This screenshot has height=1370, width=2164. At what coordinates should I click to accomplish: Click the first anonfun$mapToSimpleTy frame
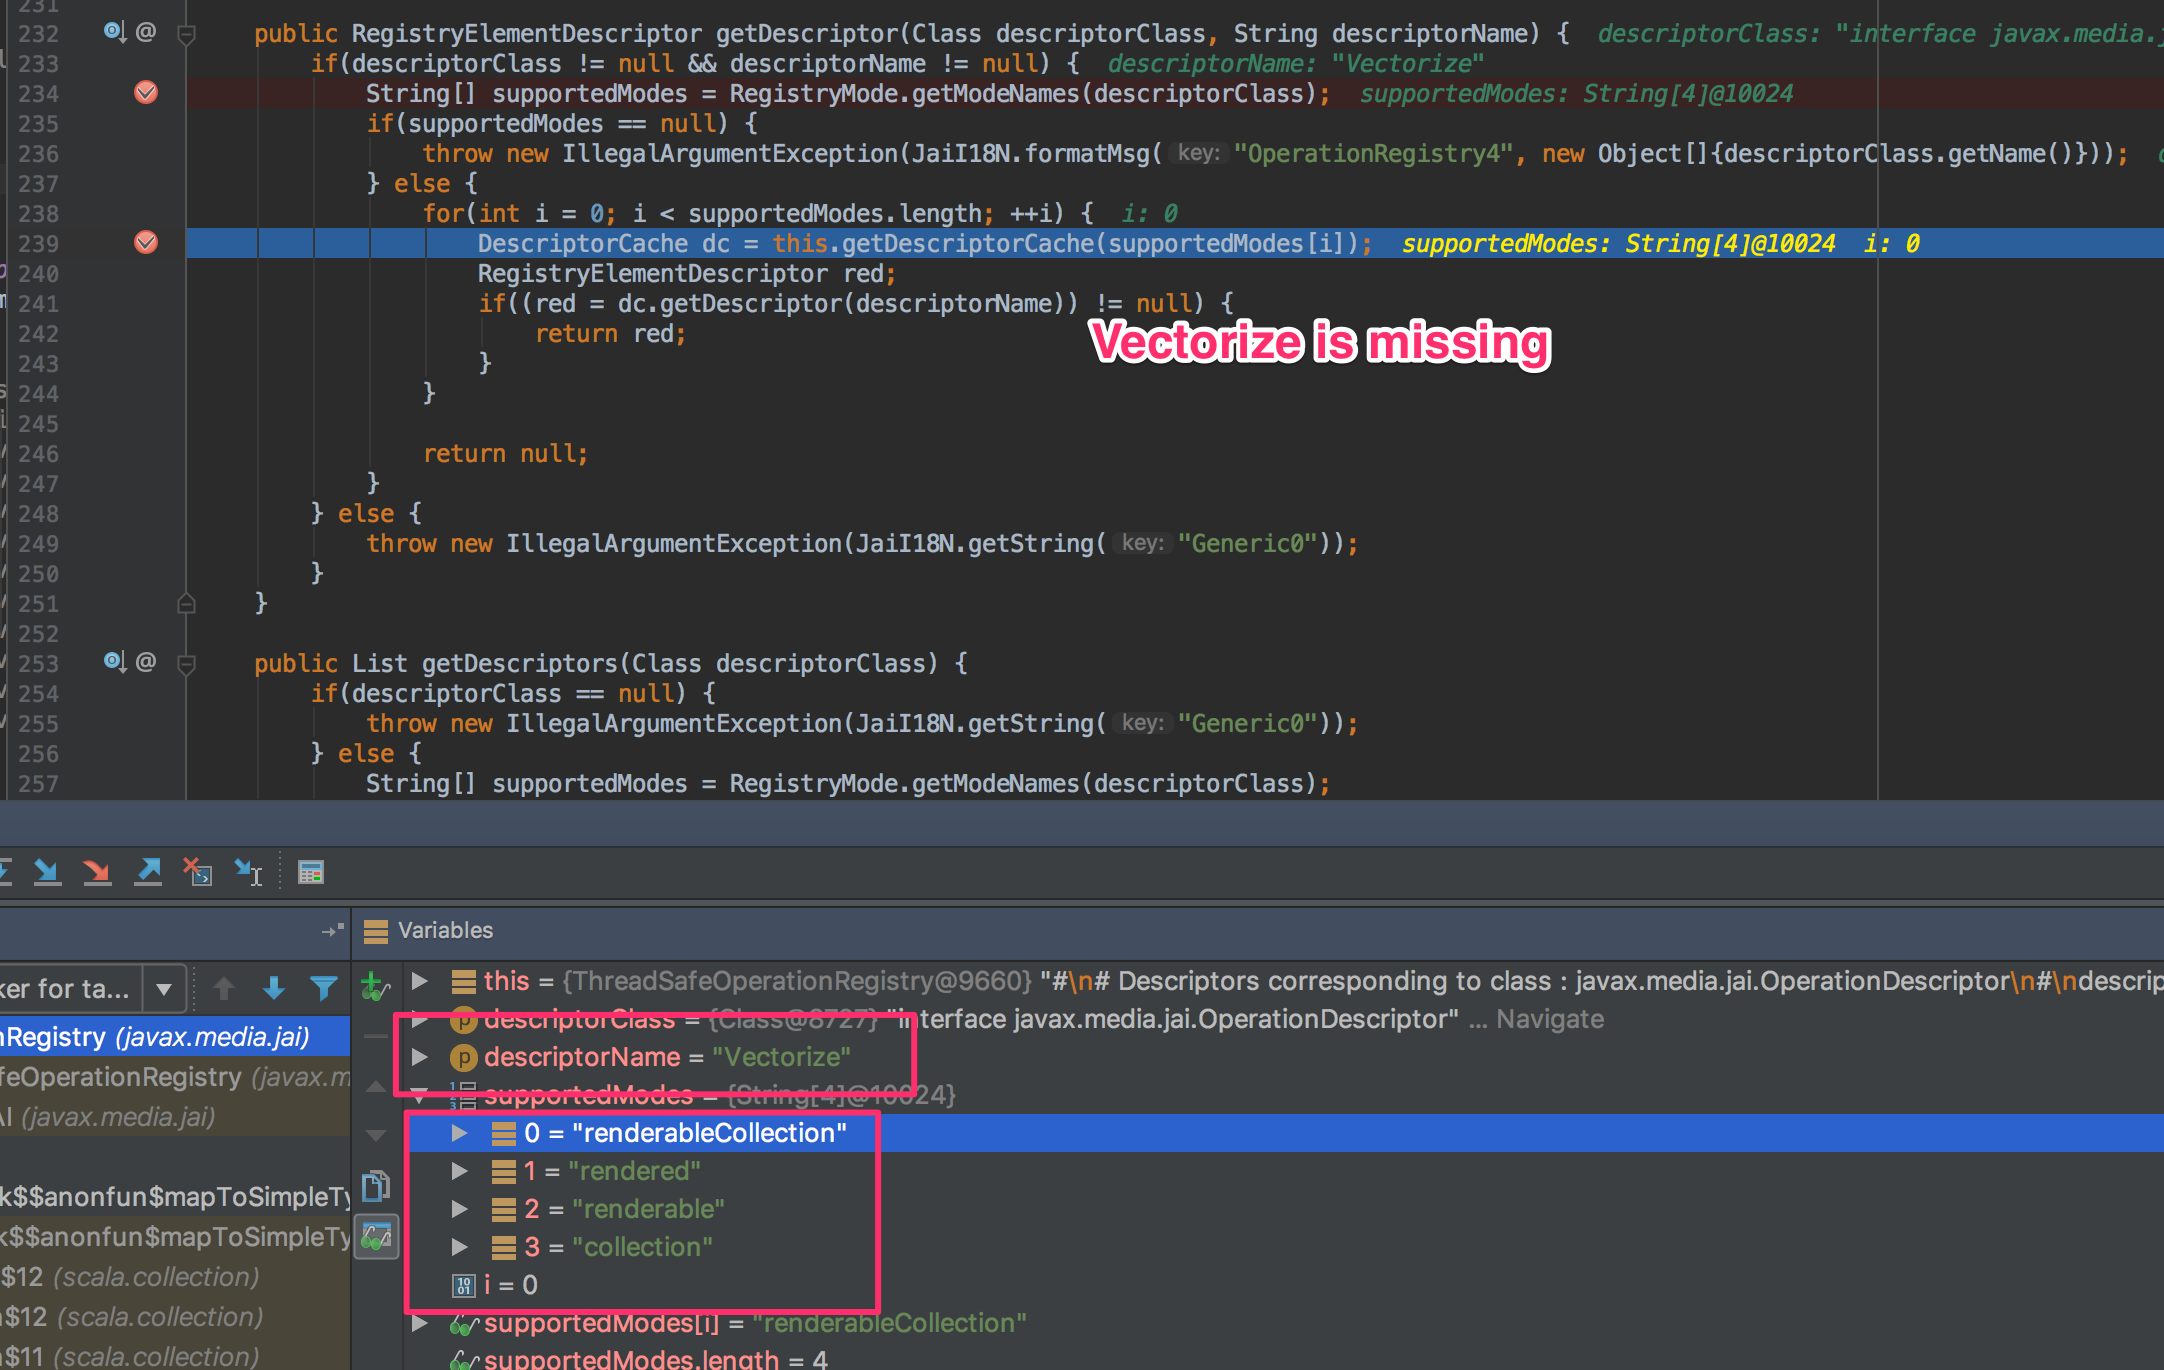click(175, 1197)
